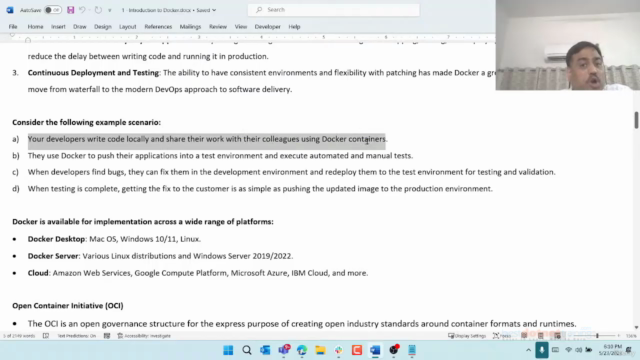This screenshot has height=360, width=640.
Task: Open the Draw tab
Action: pos(80,27)
